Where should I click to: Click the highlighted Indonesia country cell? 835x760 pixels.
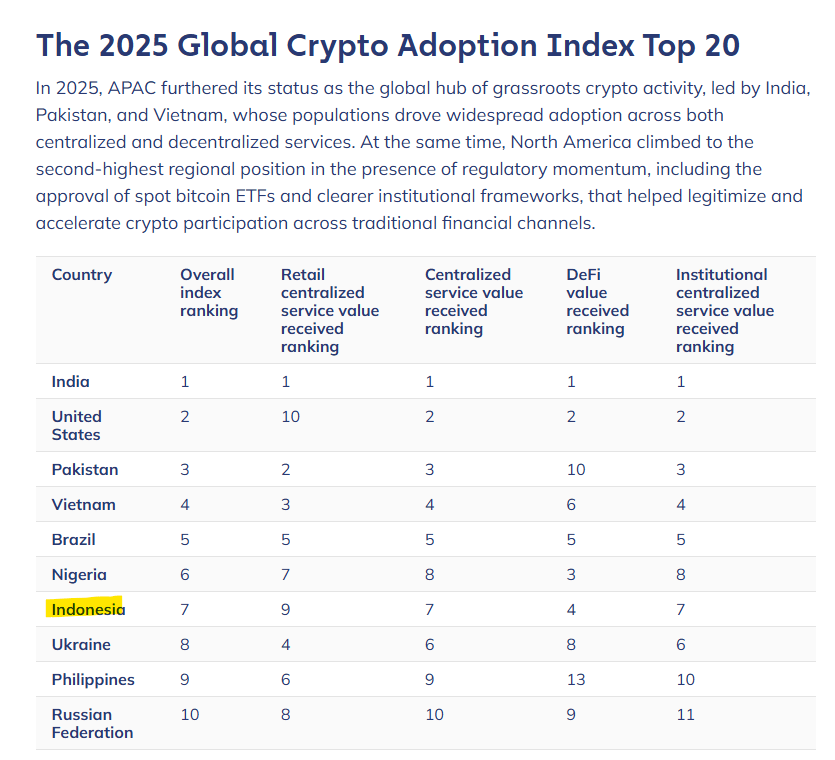click(x=88, y=609)
